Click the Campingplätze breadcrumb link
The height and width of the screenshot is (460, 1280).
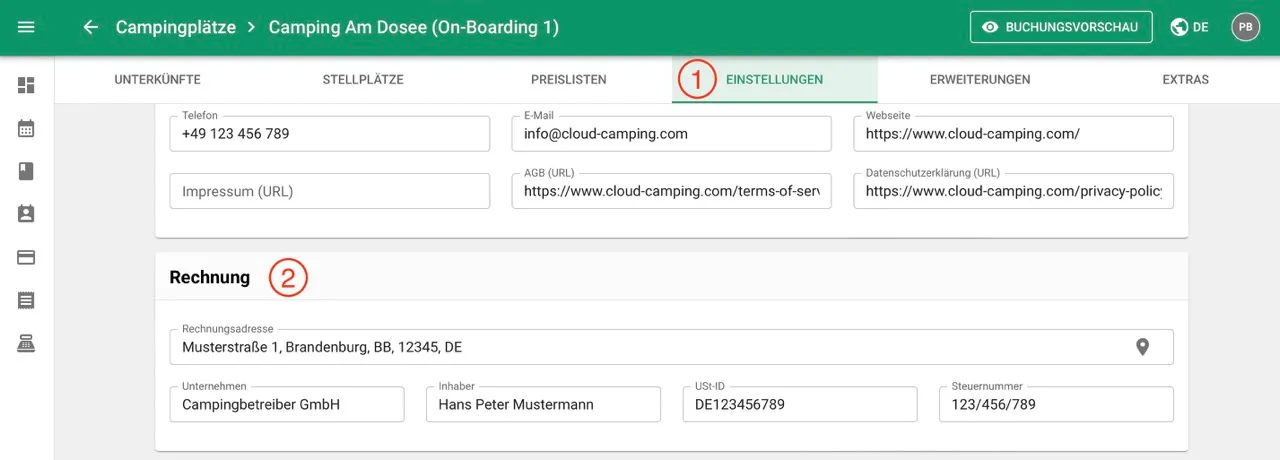175,27
